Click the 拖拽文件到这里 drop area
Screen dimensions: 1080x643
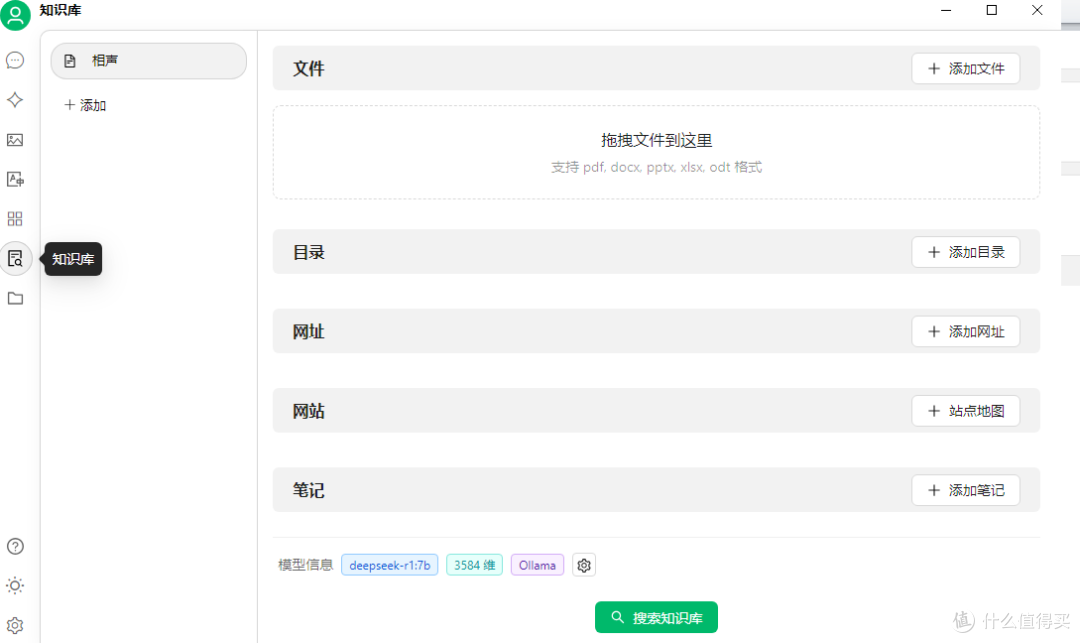tap(656, 152)
